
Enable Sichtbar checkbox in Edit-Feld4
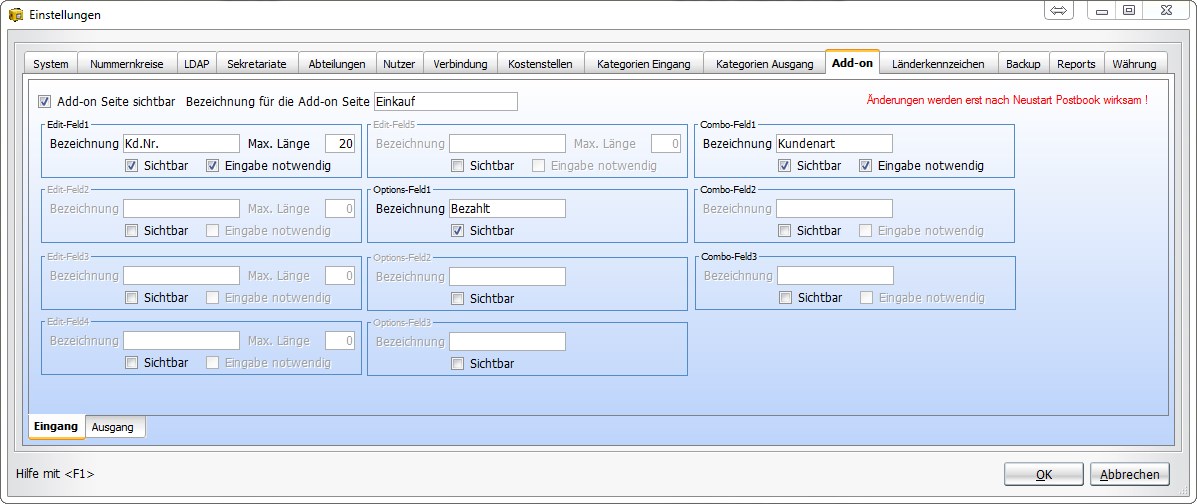[132, 363]
